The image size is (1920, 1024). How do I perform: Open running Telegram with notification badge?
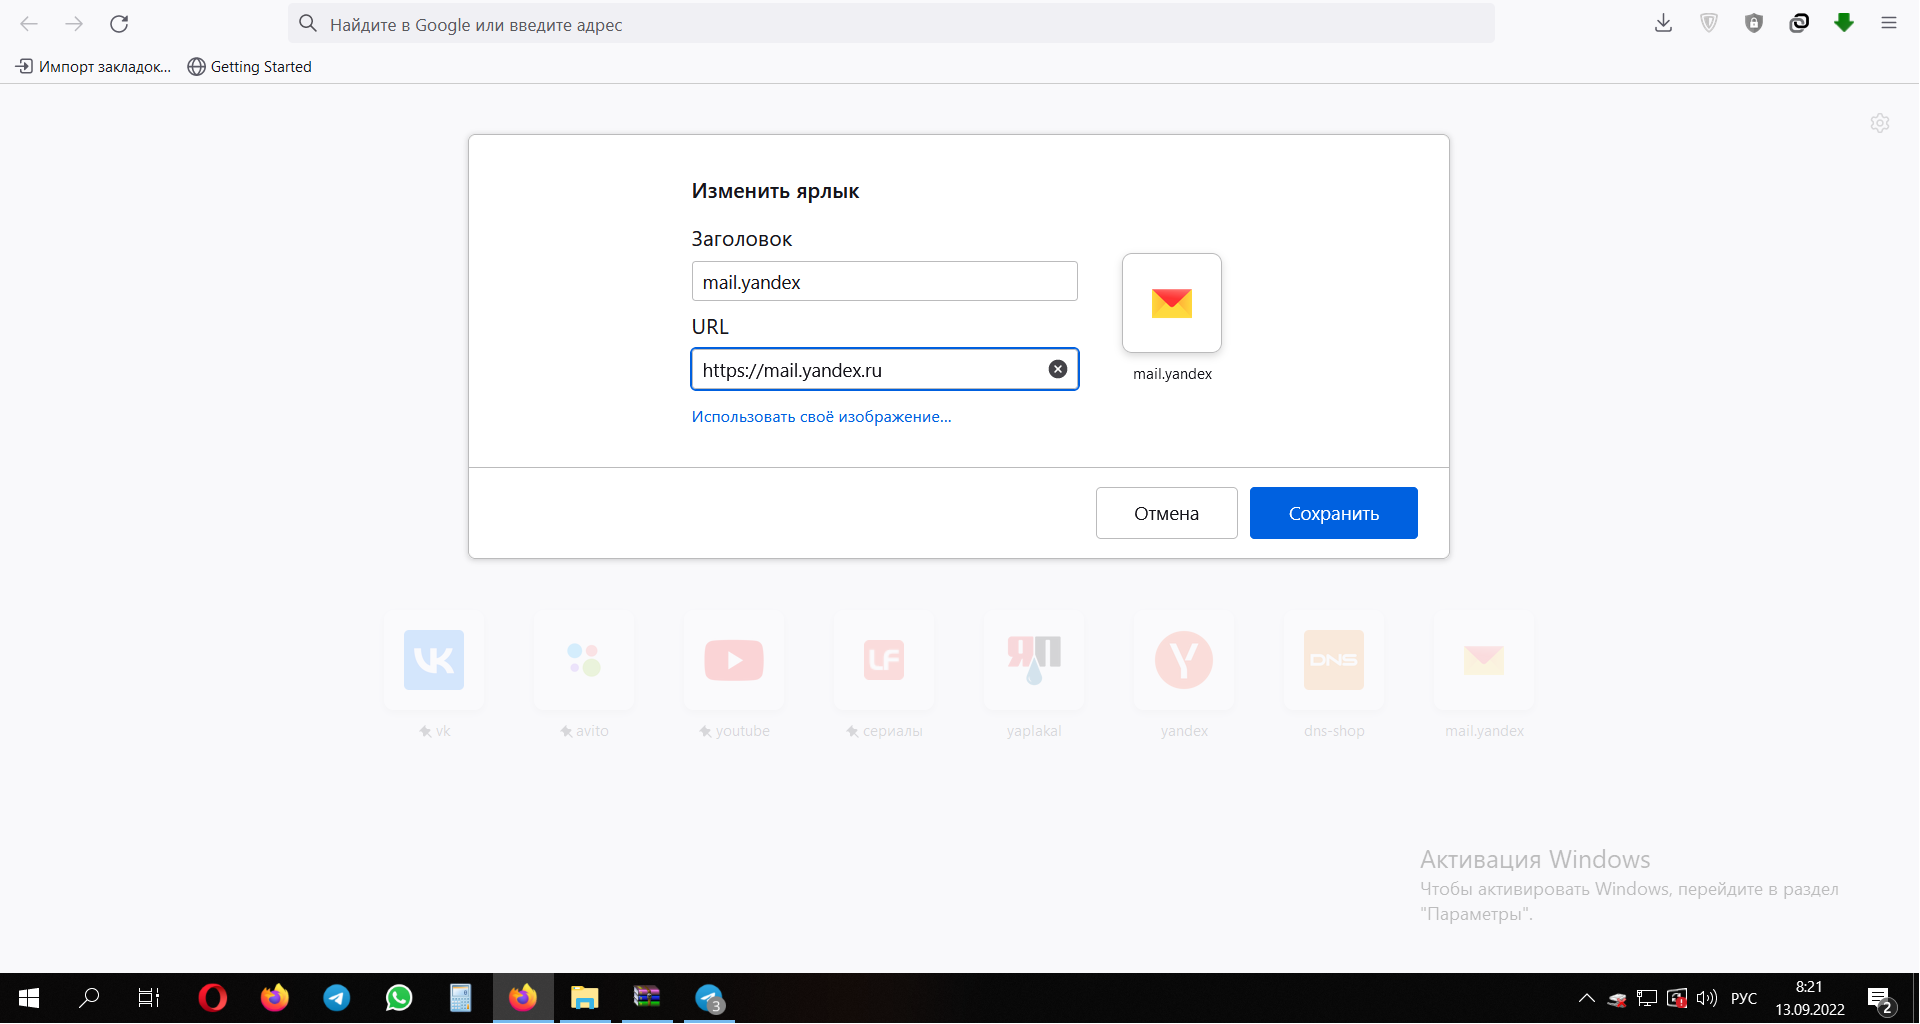click(x=709, y=998)
